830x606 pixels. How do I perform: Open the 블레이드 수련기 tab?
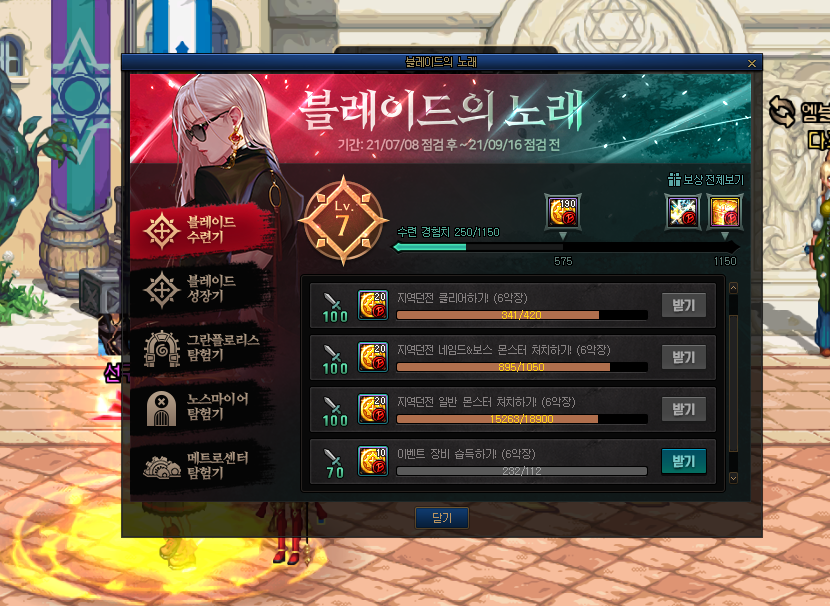(202, 230)
